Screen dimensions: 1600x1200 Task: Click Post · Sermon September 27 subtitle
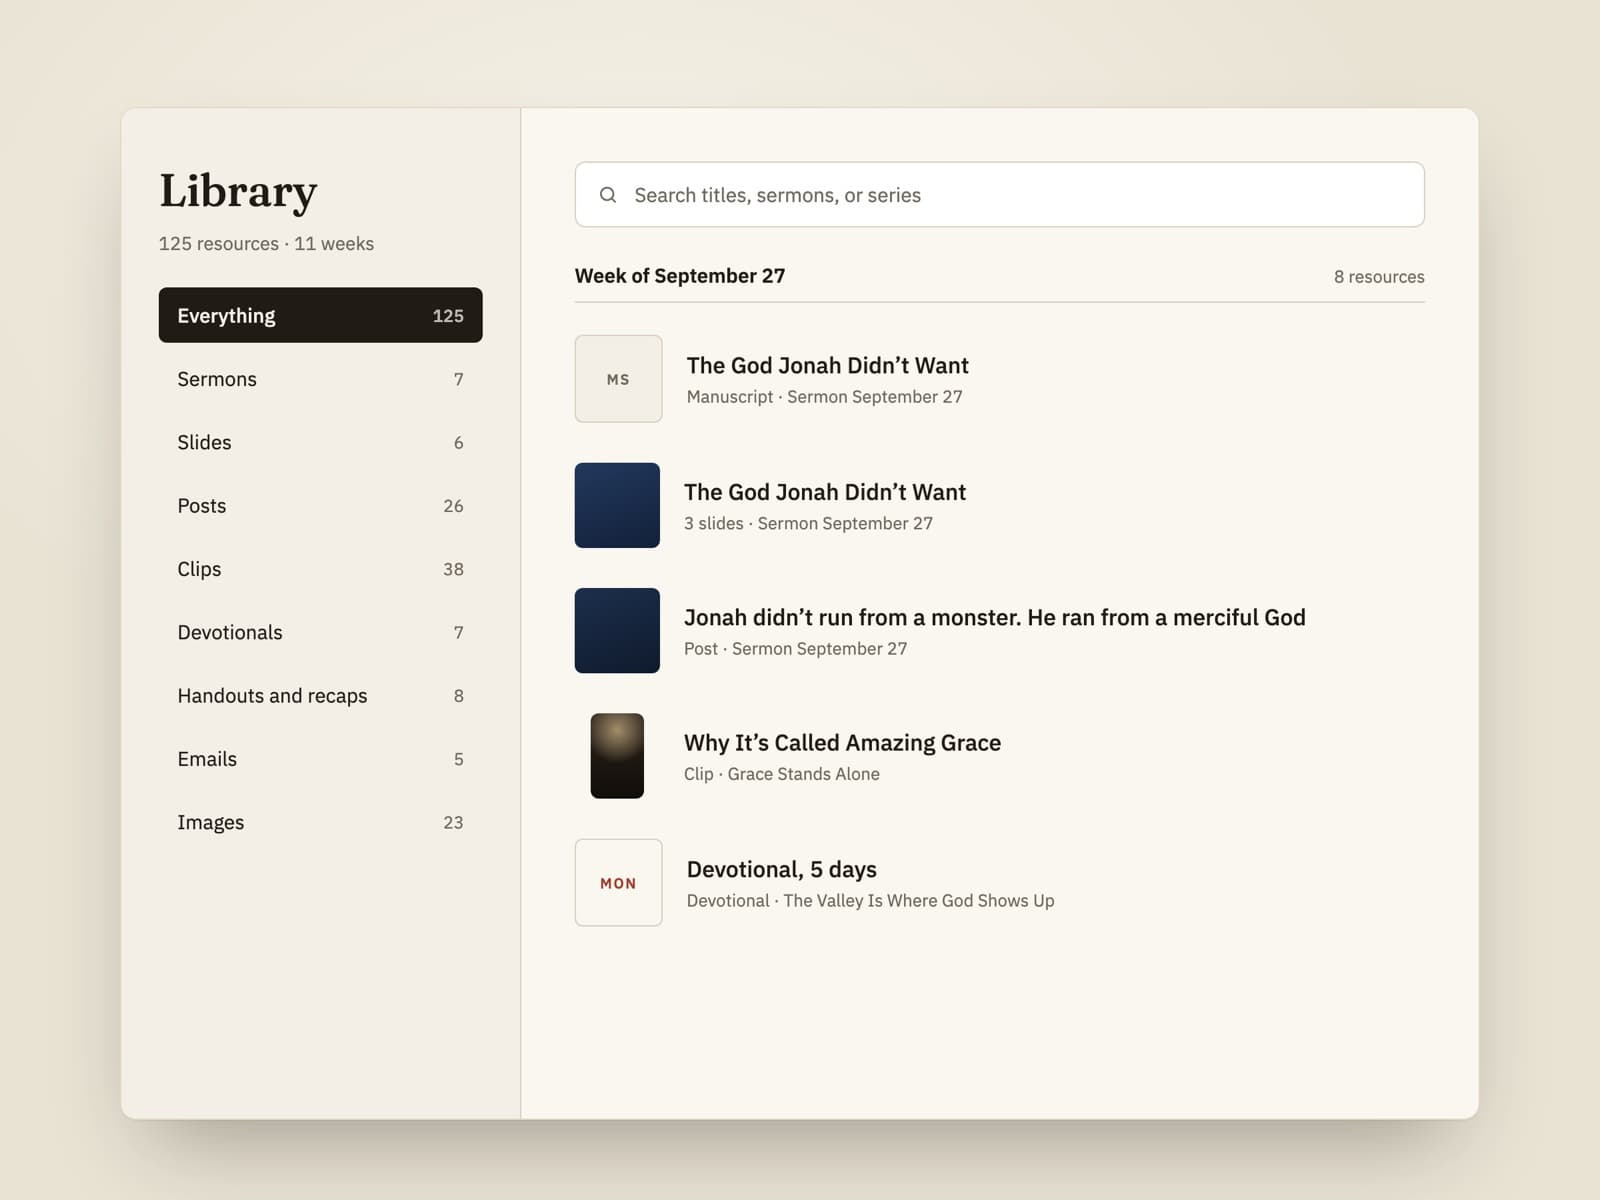click(x=795, y=648)
